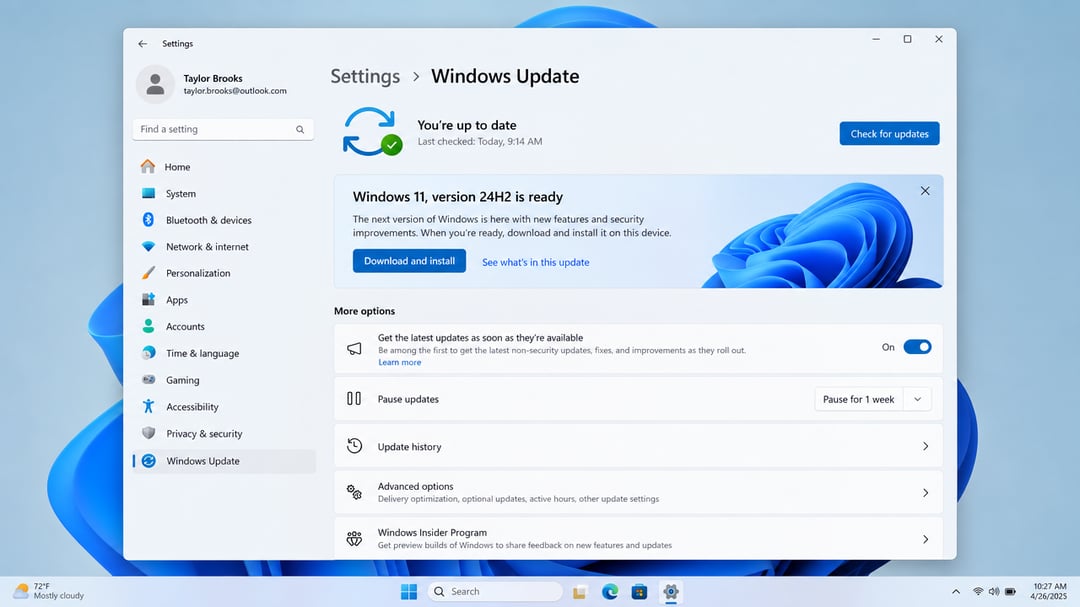
Task: Click Download and install button
Action: [x=409, y=261]
